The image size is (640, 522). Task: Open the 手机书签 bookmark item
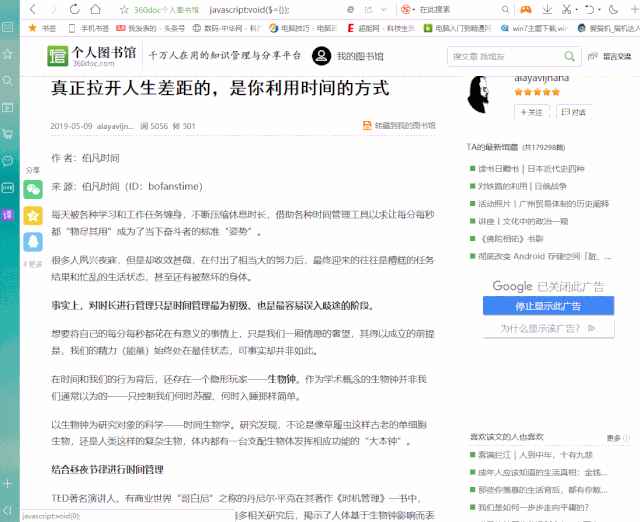[89, 28]
